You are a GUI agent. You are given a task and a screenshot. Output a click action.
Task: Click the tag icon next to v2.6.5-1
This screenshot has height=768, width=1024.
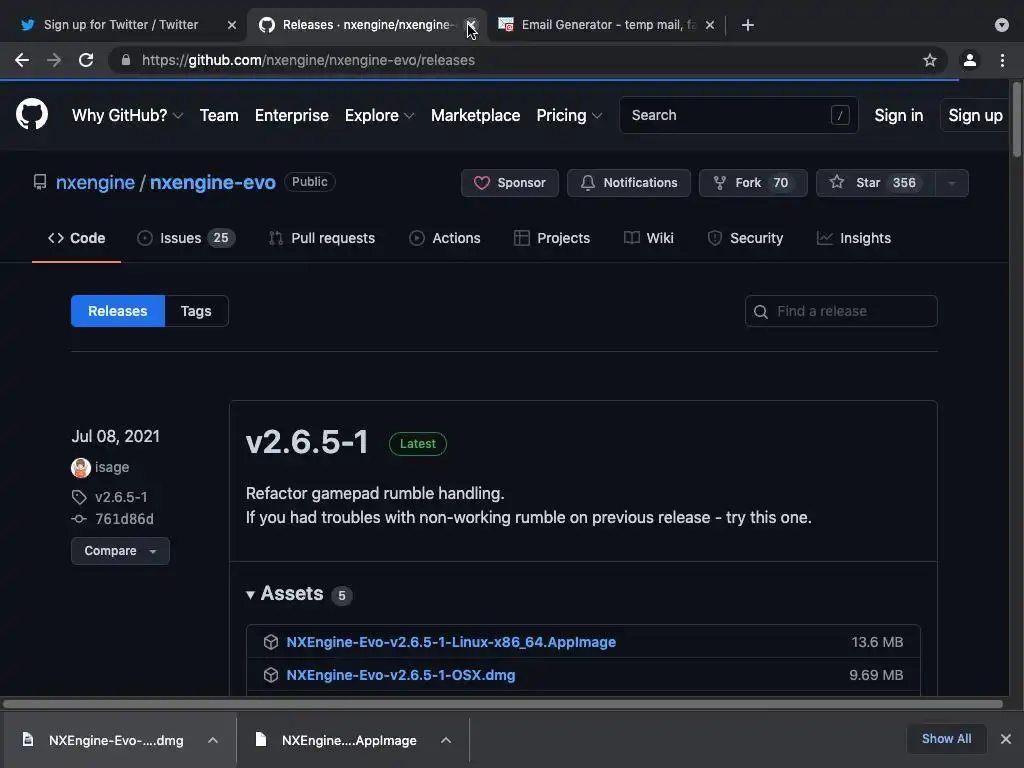pos(79,497)
